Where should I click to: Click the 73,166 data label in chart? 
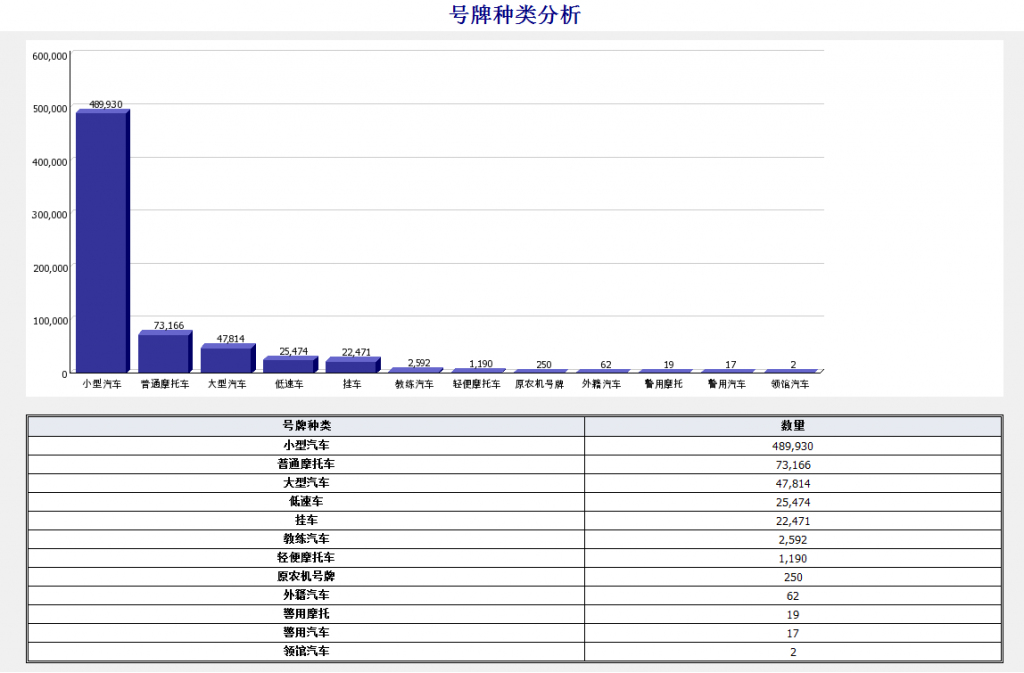(x=168, y=326)
